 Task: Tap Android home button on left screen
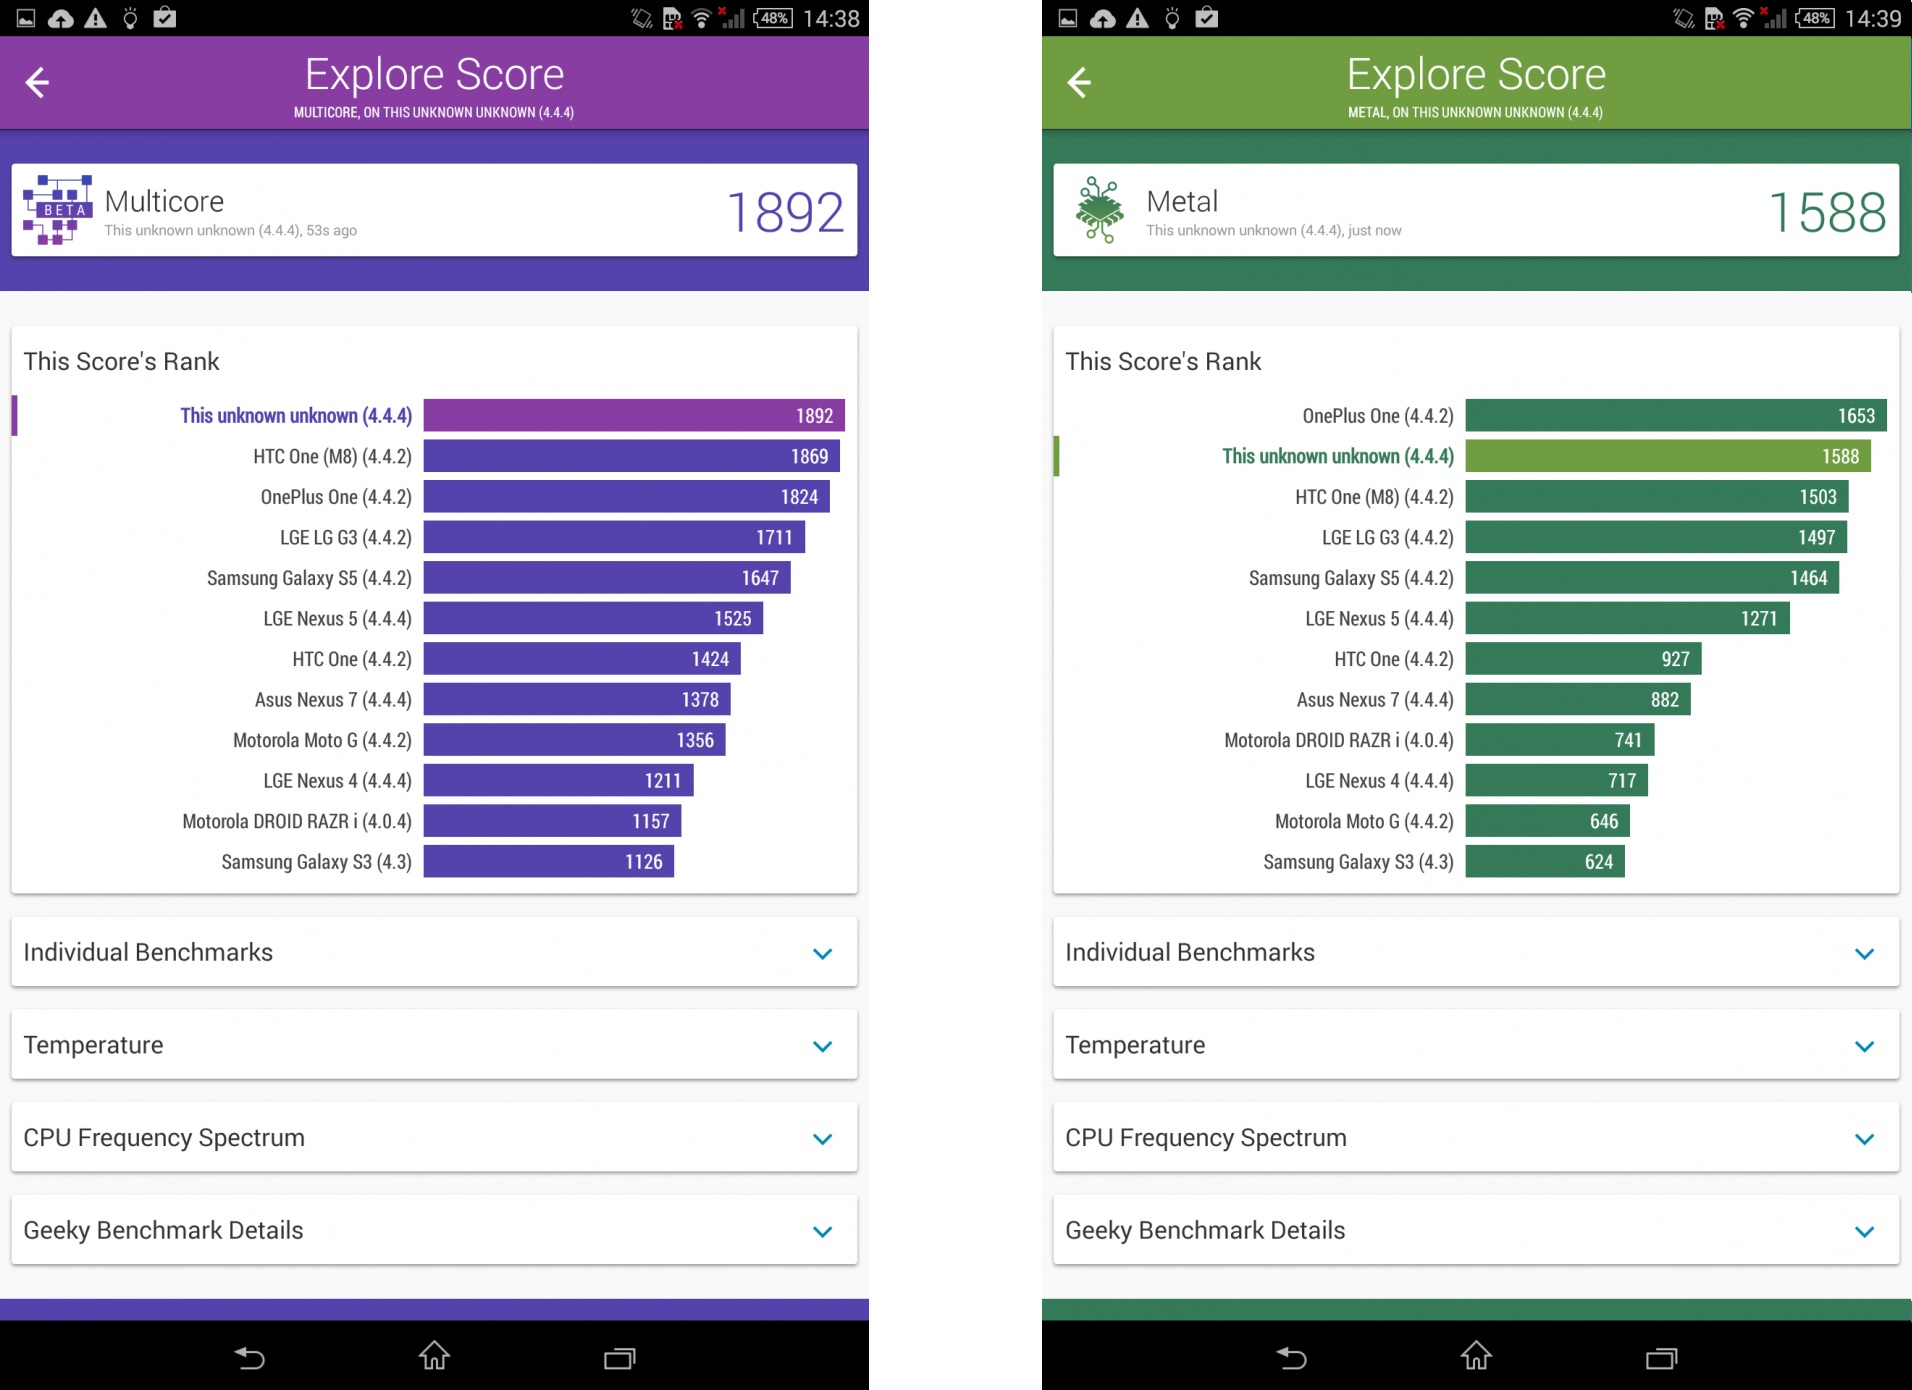point(434,1356)
